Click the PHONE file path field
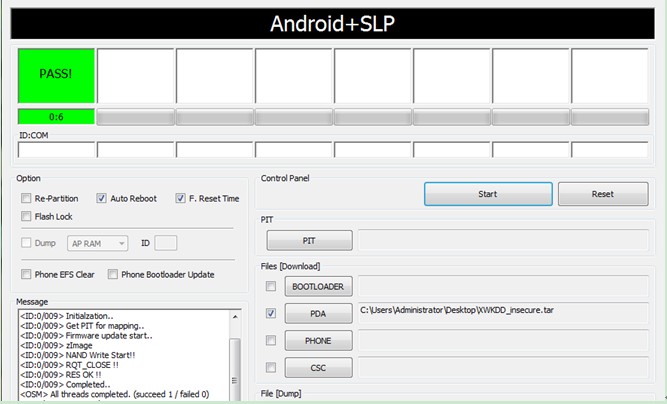 [x=504, y=340]
